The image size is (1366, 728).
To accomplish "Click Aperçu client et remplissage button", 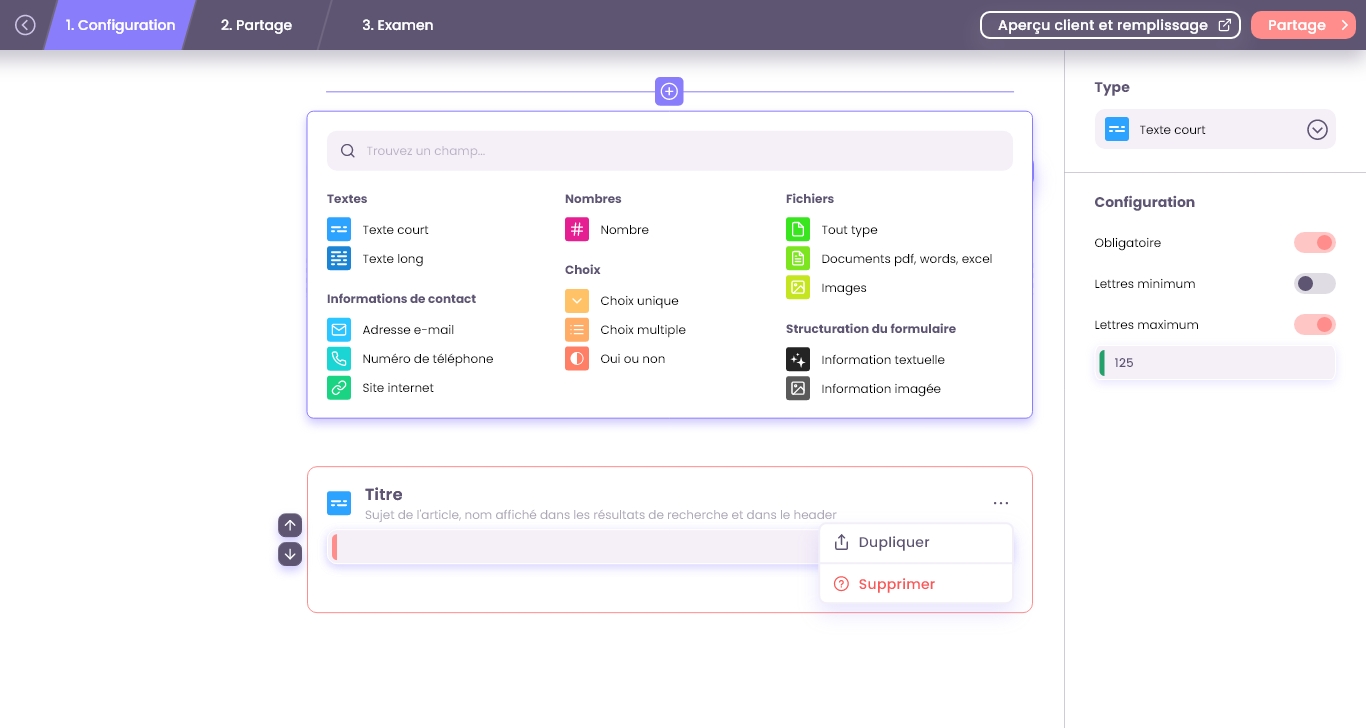I will click(1110, 25).
